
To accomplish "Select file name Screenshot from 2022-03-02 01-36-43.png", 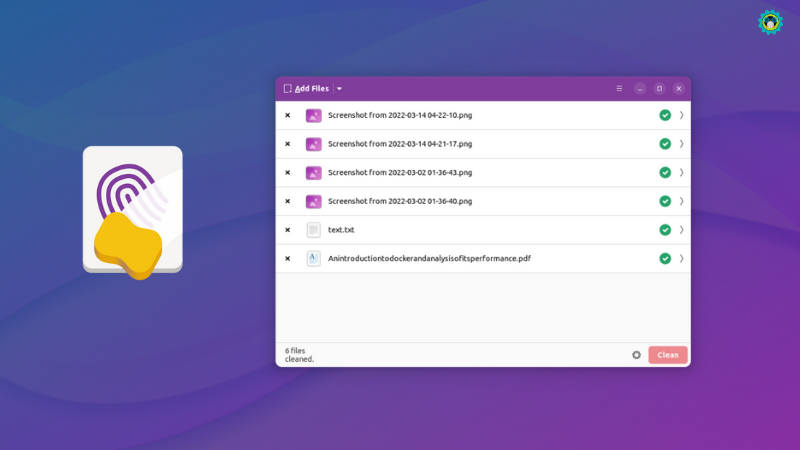I will [x=400, y=172].
